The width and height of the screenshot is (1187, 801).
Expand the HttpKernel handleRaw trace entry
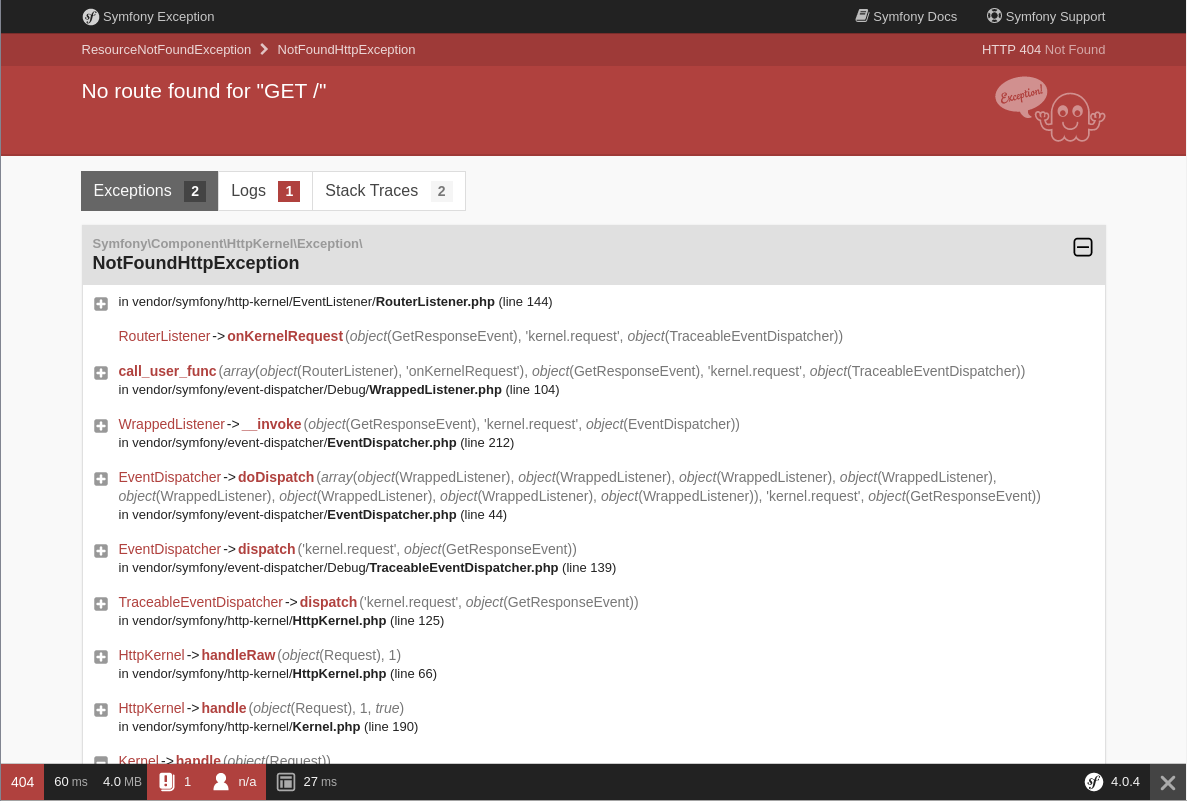point(101,657)
